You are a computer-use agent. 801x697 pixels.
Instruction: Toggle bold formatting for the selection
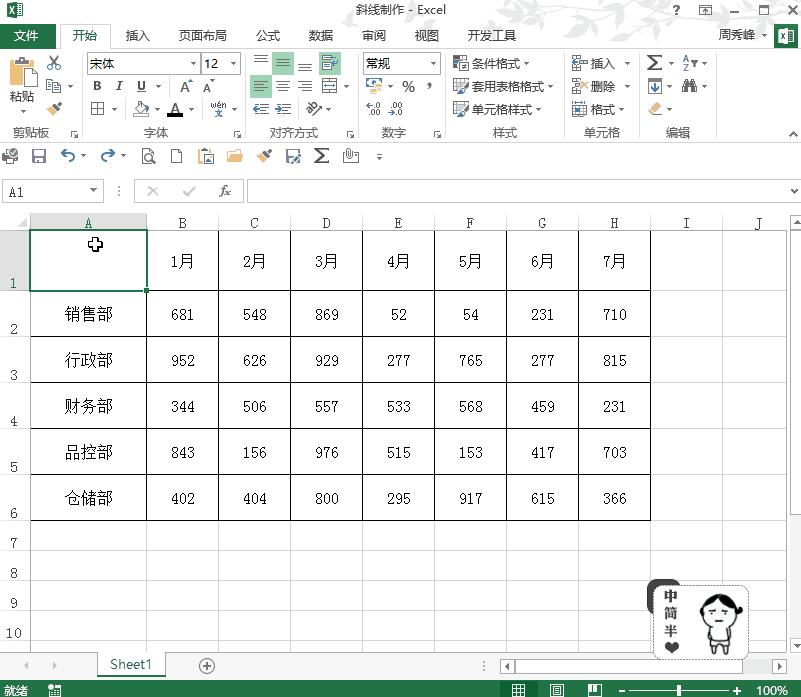(x=96, y=86)
